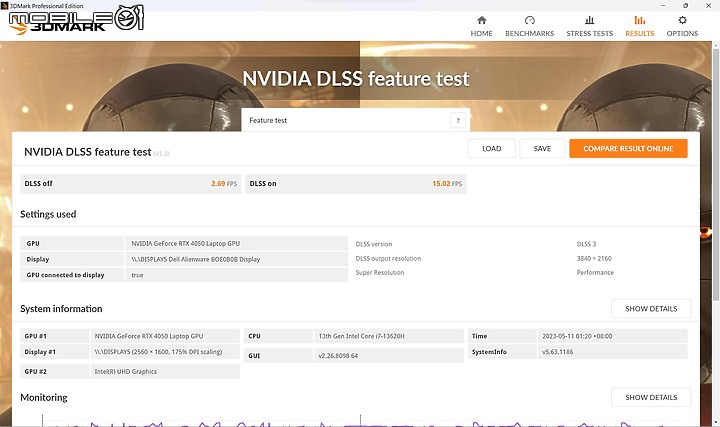
Task: Click COMPARE RESULT ONLINE button
Action: [x=628, y=149]
